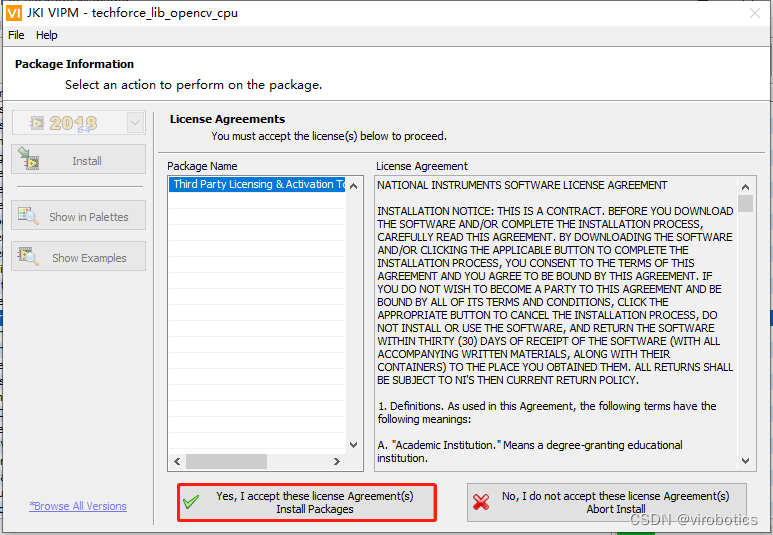
Task: Open the LabVIEW 2018 version dropdown
Action: pos(135,123)
